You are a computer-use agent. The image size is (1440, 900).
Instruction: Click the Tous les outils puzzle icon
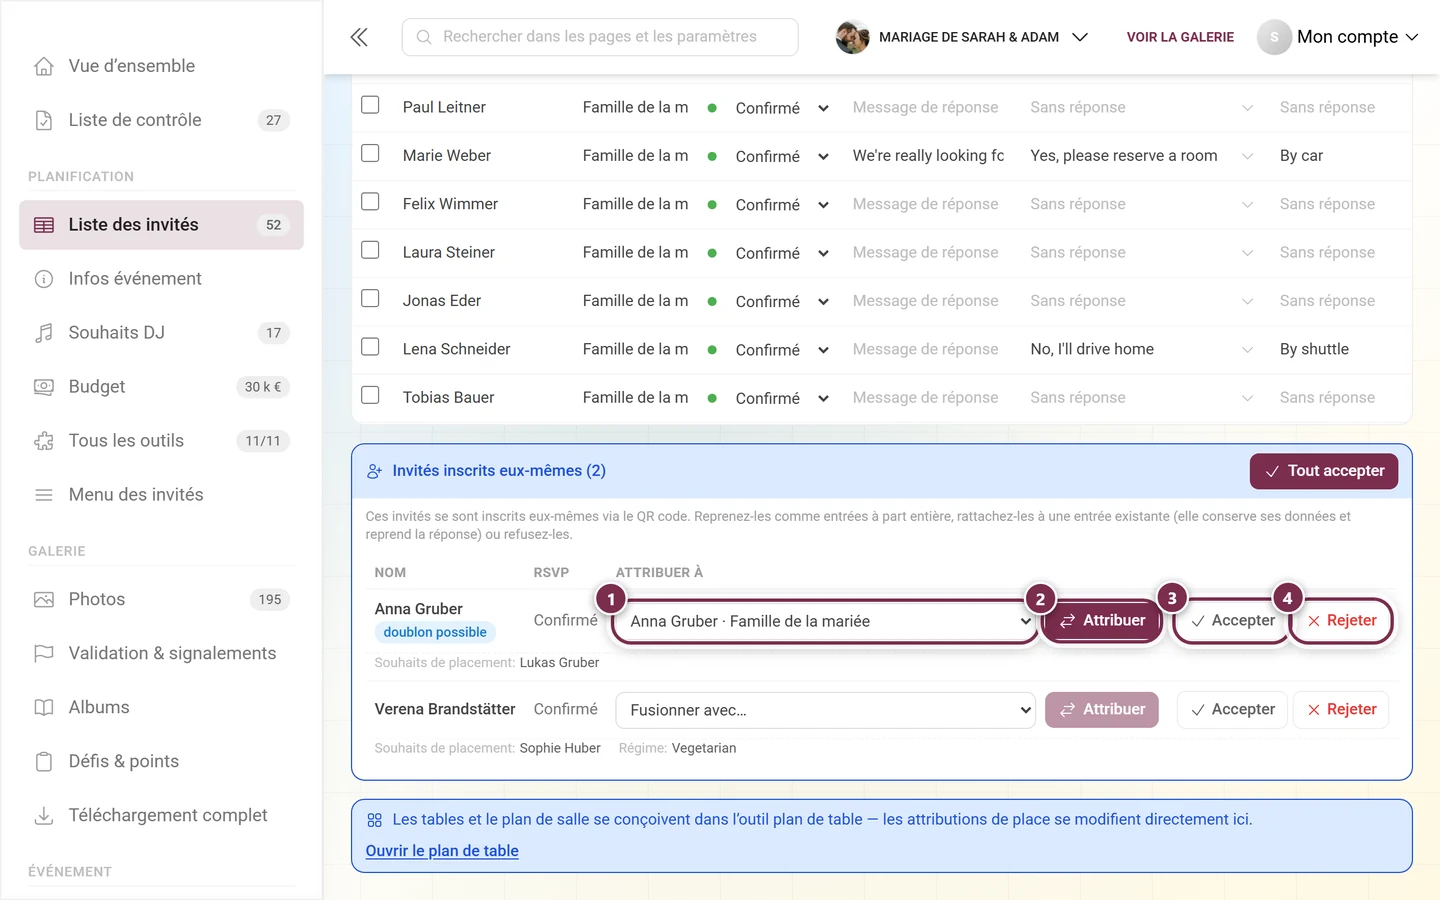[x=44, y=441]
